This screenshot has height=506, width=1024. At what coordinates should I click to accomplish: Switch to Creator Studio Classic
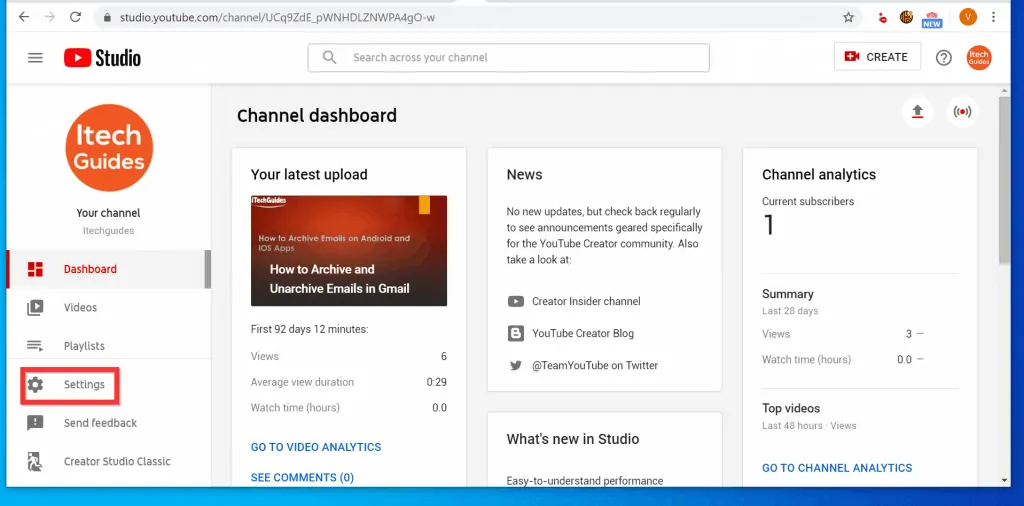pos(106,462)
